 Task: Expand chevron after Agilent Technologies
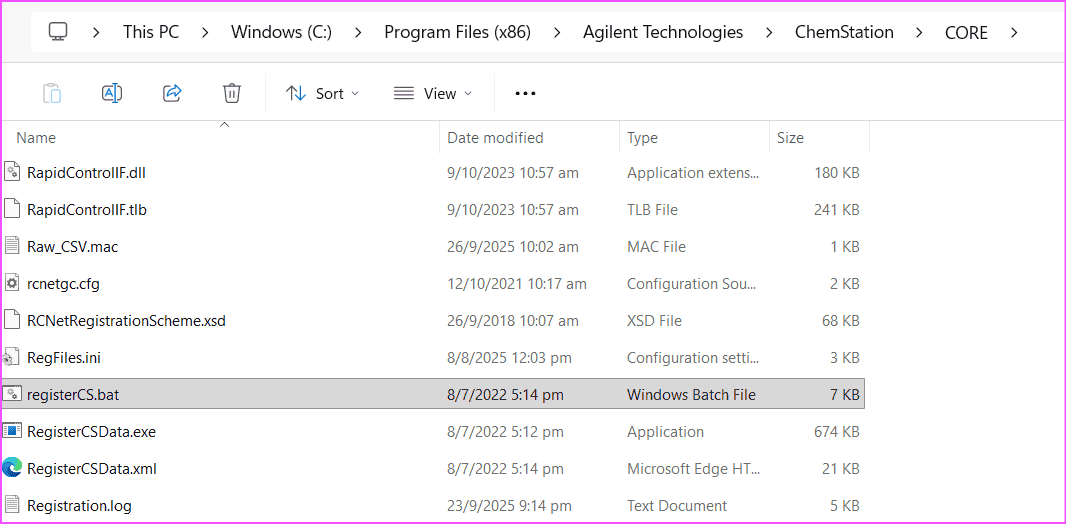769,32
